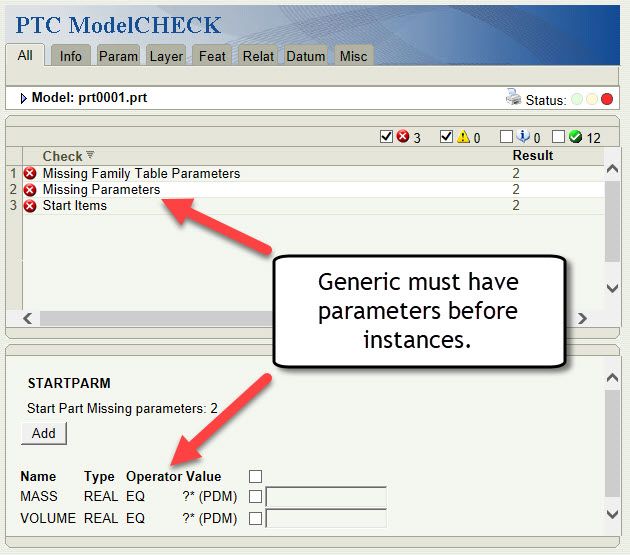The height and width of the screenshot is (555, 630).
Task: Open the Misc tab
Action: point(354,56)
